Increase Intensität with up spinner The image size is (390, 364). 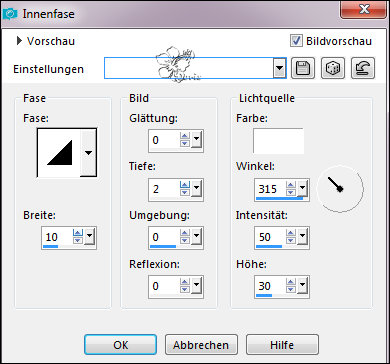pyautogui.click(x=291, y=233)
